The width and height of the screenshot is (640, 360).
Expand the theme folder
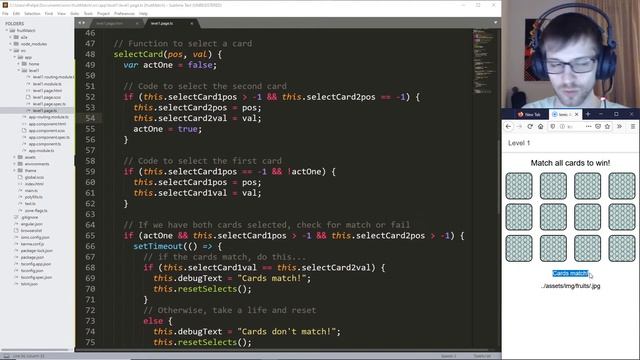click(x=15, y=171)
